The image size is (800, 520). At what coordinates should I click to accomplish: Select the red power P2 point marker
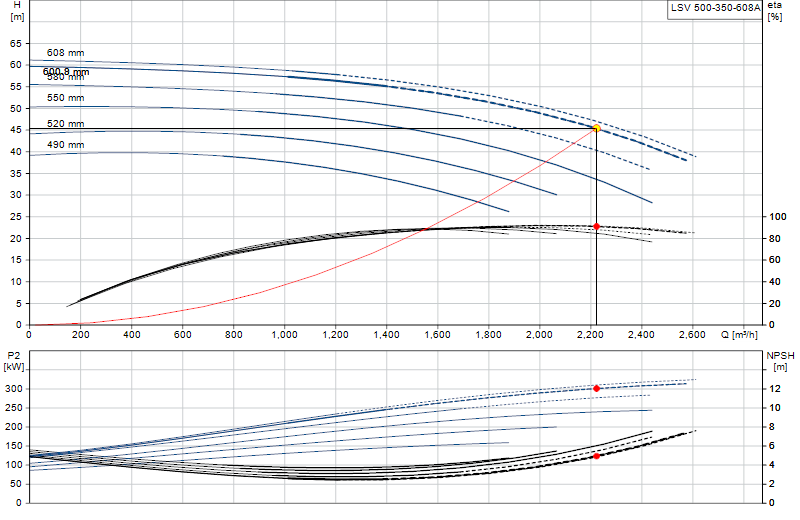click(x=596, y=388)
